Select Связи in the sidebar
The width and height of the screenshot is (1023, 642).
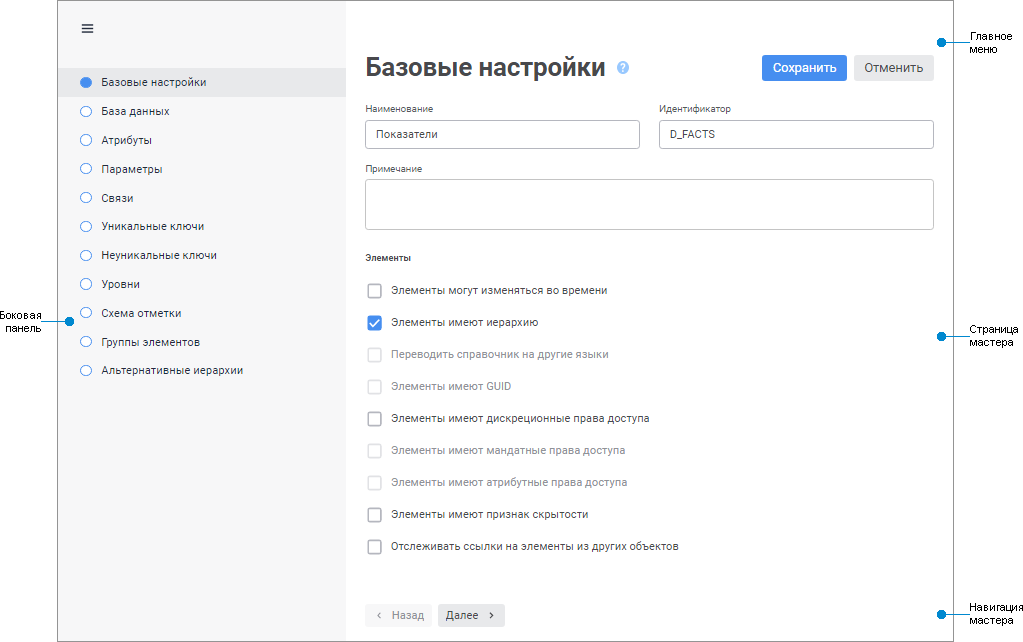(x=113, y=197)
